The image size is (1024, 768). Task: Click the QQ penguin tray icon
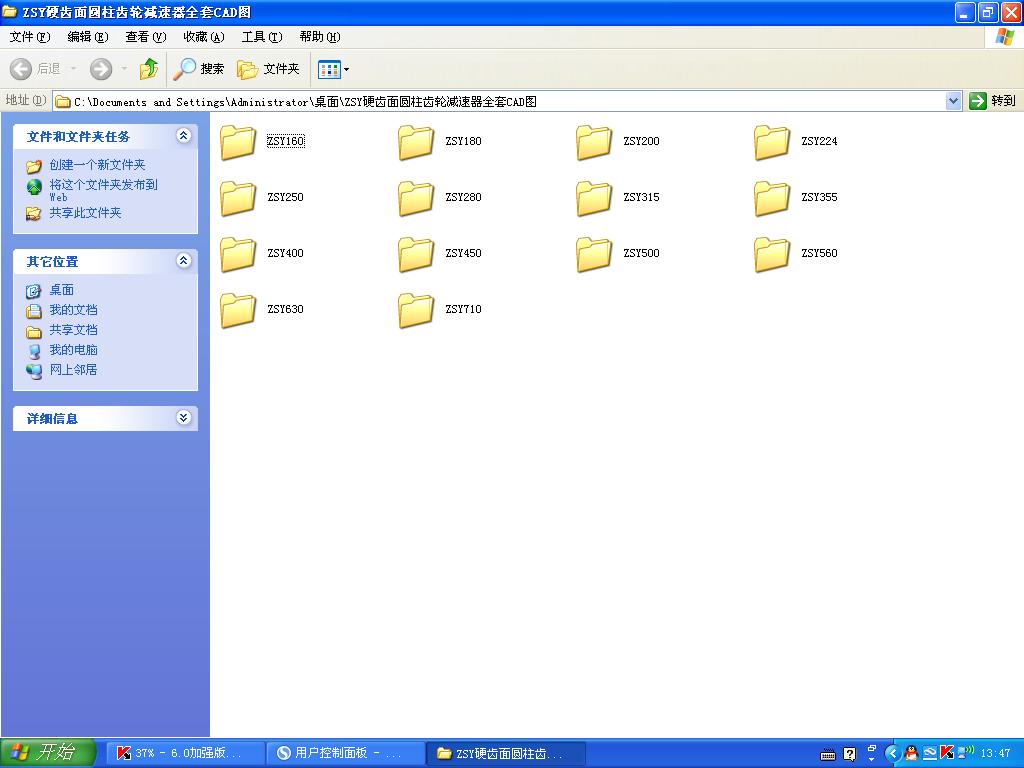pos(911,754)
